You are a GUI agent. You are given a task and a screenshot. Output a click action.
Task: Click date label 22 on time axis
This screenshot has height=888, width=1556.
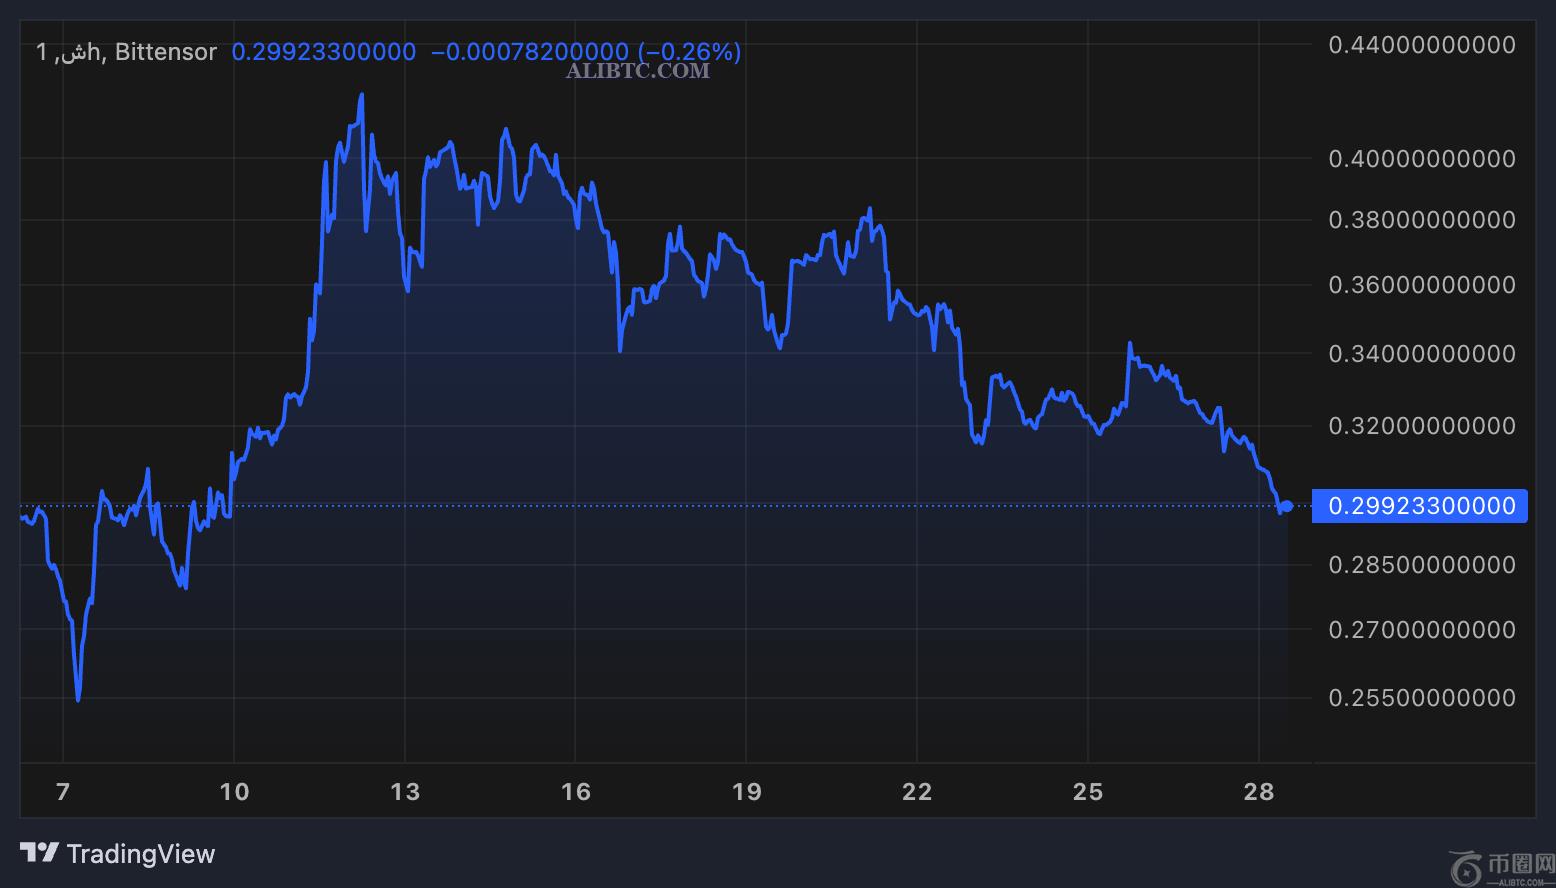click(x=917, y=792)
